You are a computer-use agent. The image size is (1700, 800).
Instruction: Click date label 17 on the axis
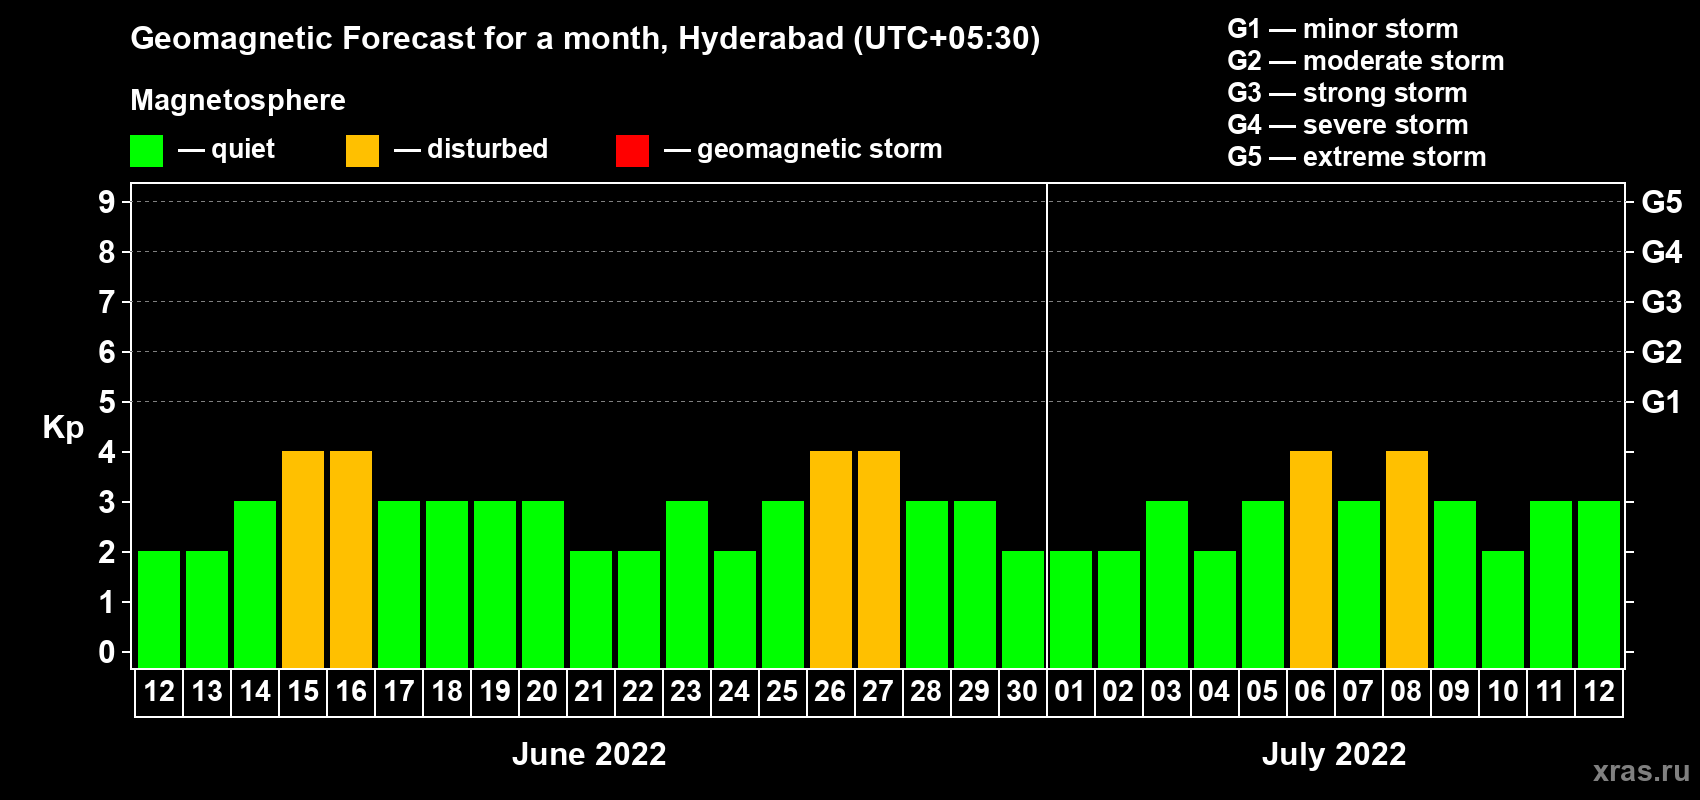point(399,691)
